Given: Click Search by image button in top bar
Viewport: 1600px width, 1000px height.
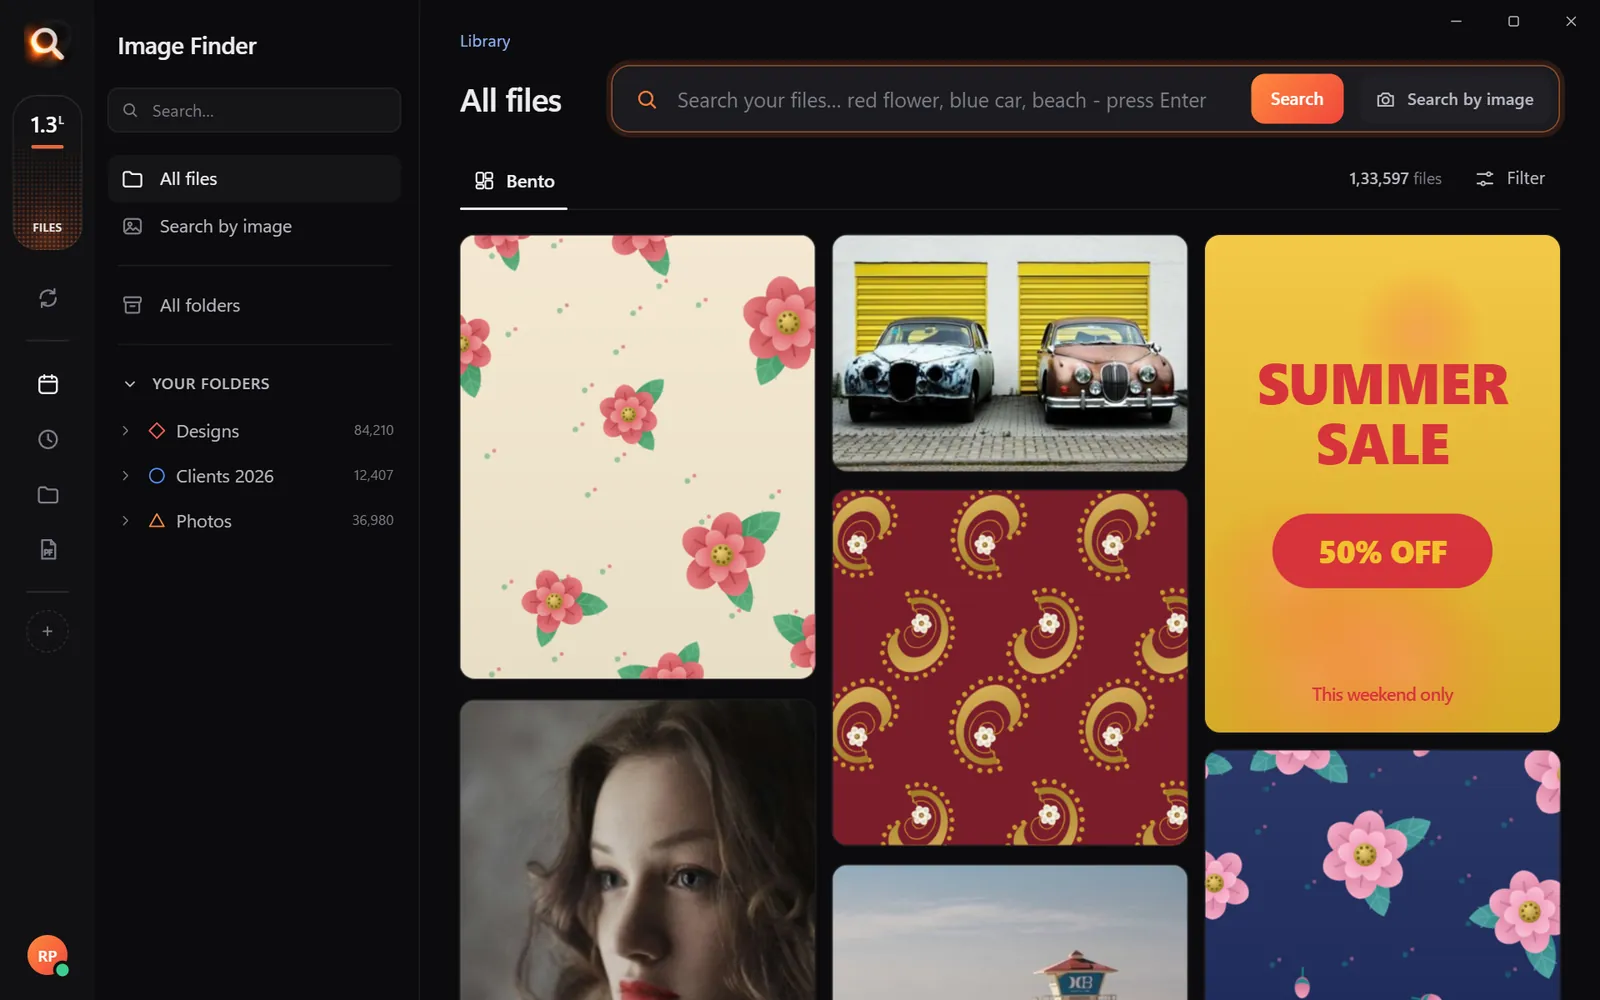Looking at the screenshot, I should point(1456,99).
